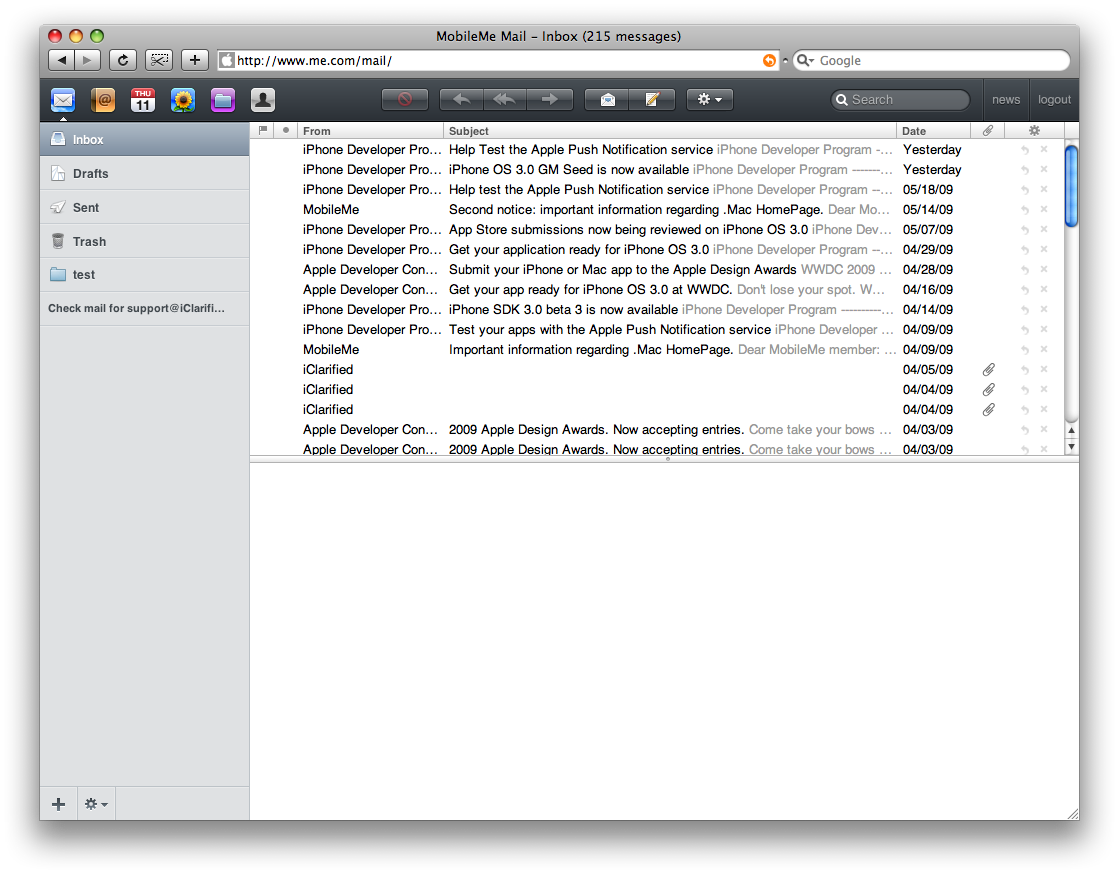Click the gear icon in the message list header
Screen dimensions: 1119x875
(x=1034, y=131)
